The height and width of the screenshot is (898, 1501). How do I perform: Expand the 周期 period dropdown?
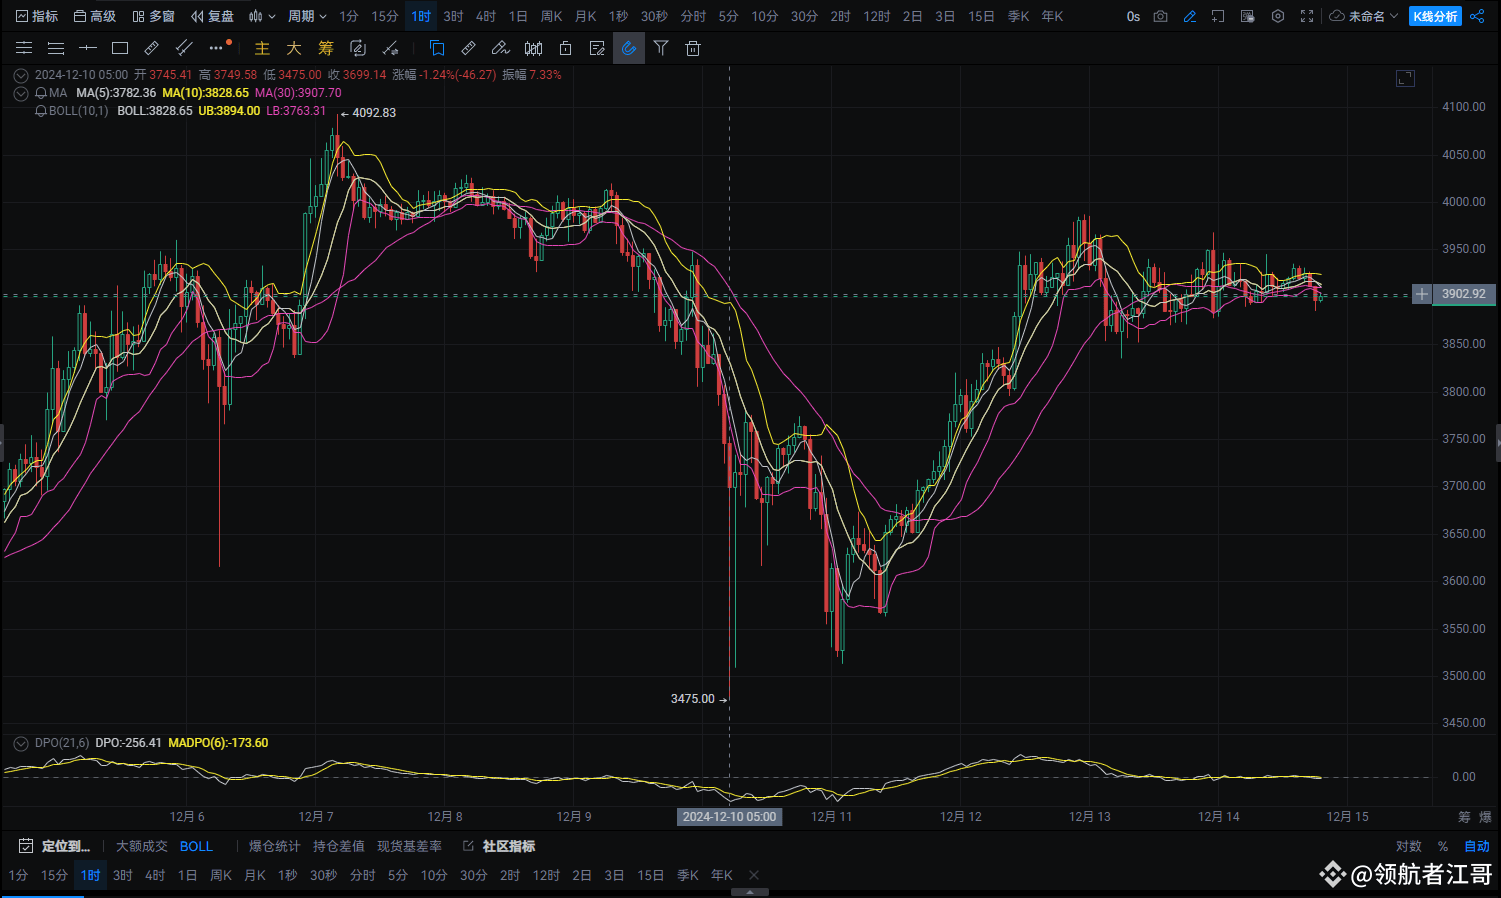tap(307, 16)
